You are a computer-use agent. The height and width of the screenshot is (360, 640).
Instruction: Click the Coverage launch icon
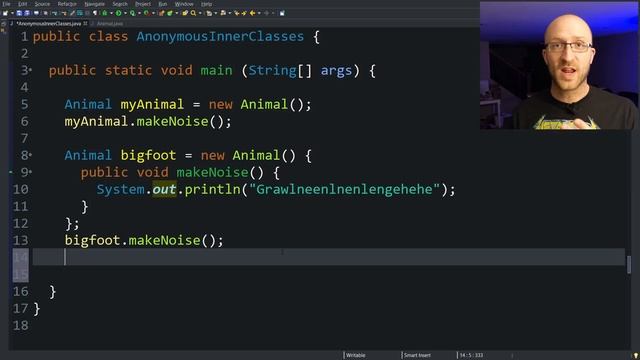pos(132,13)
